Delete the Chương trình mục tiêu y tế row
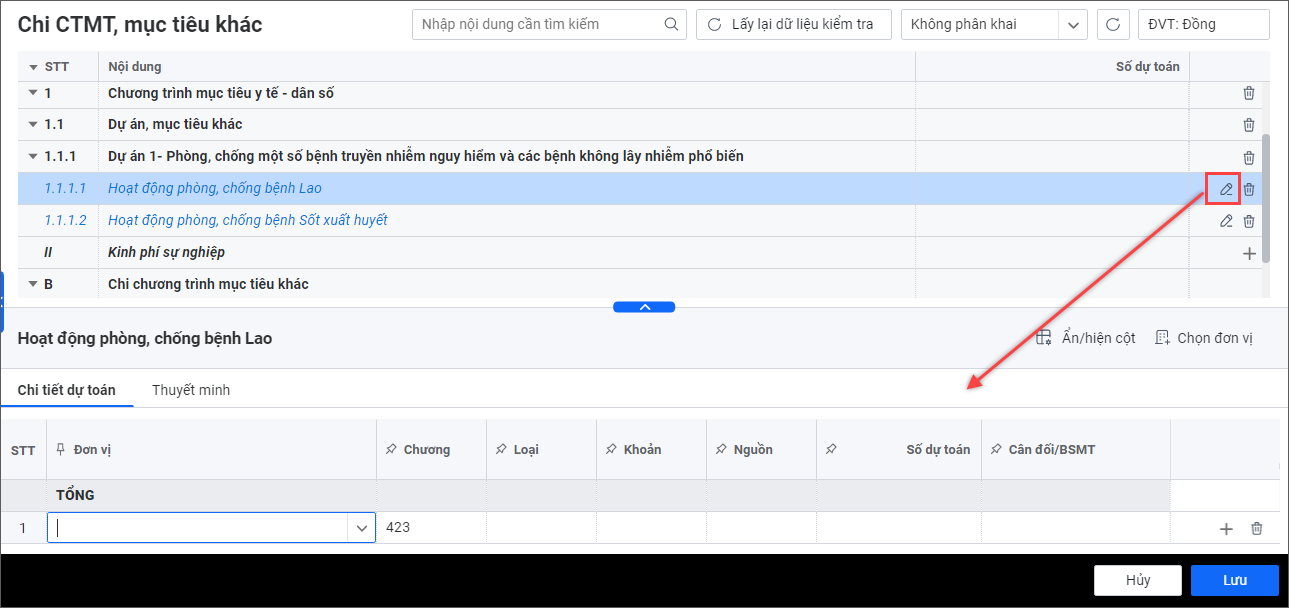1289x608 pixels. point(1249,93)
